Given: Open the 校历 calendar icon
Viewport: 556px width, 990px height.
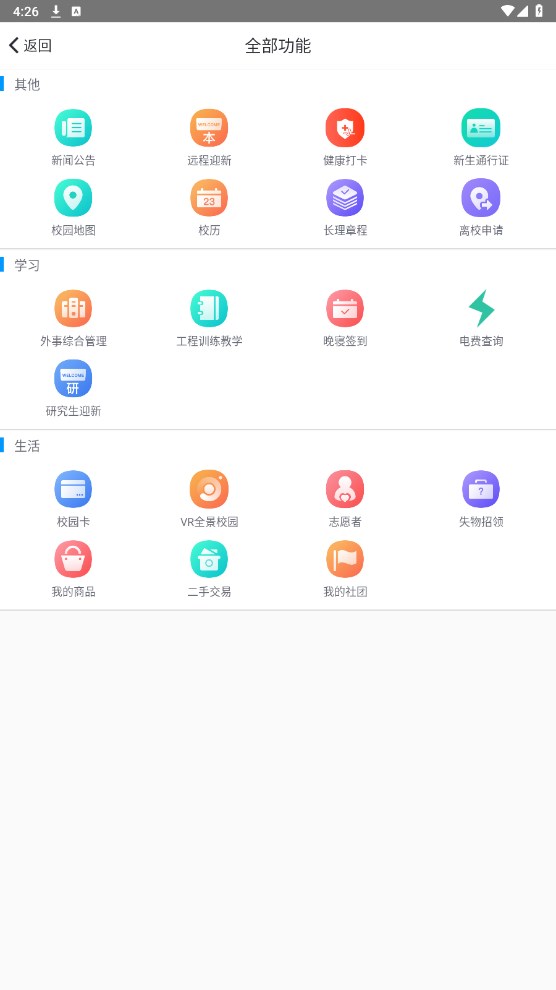Looking at the screenshot, I should click(209, 198).
